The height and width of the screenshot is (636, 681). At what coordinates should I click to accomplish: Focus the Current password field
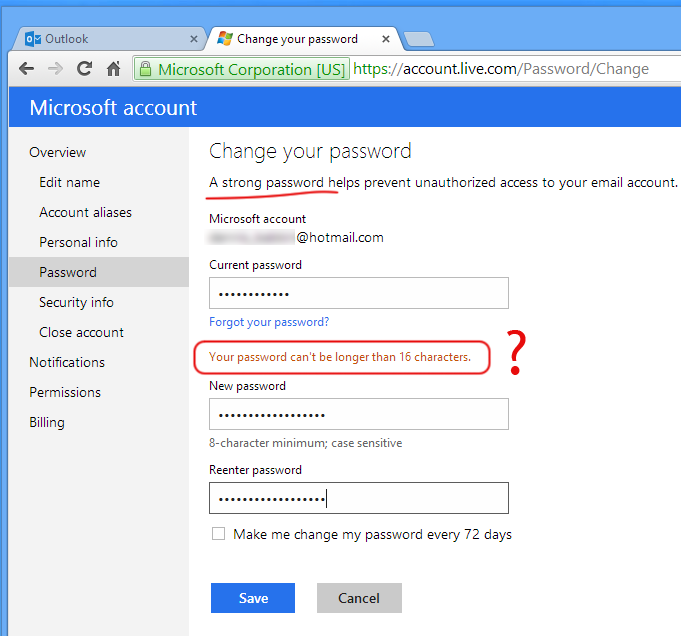point(359,293)
